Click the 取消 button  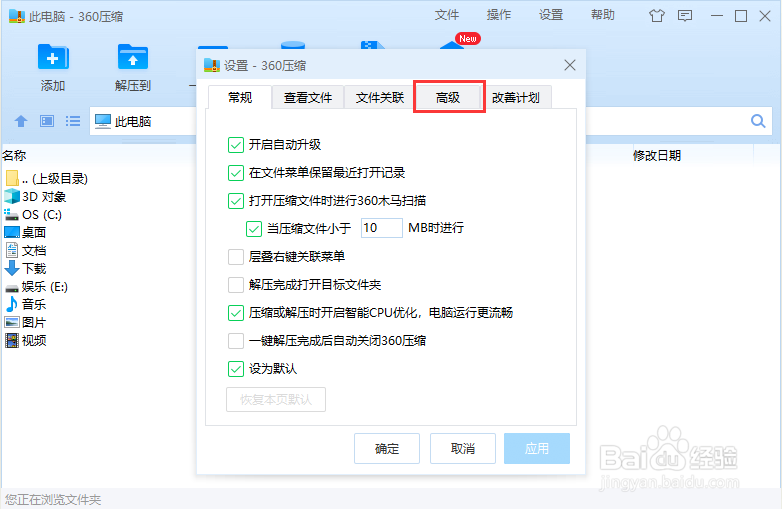point(463,448)
